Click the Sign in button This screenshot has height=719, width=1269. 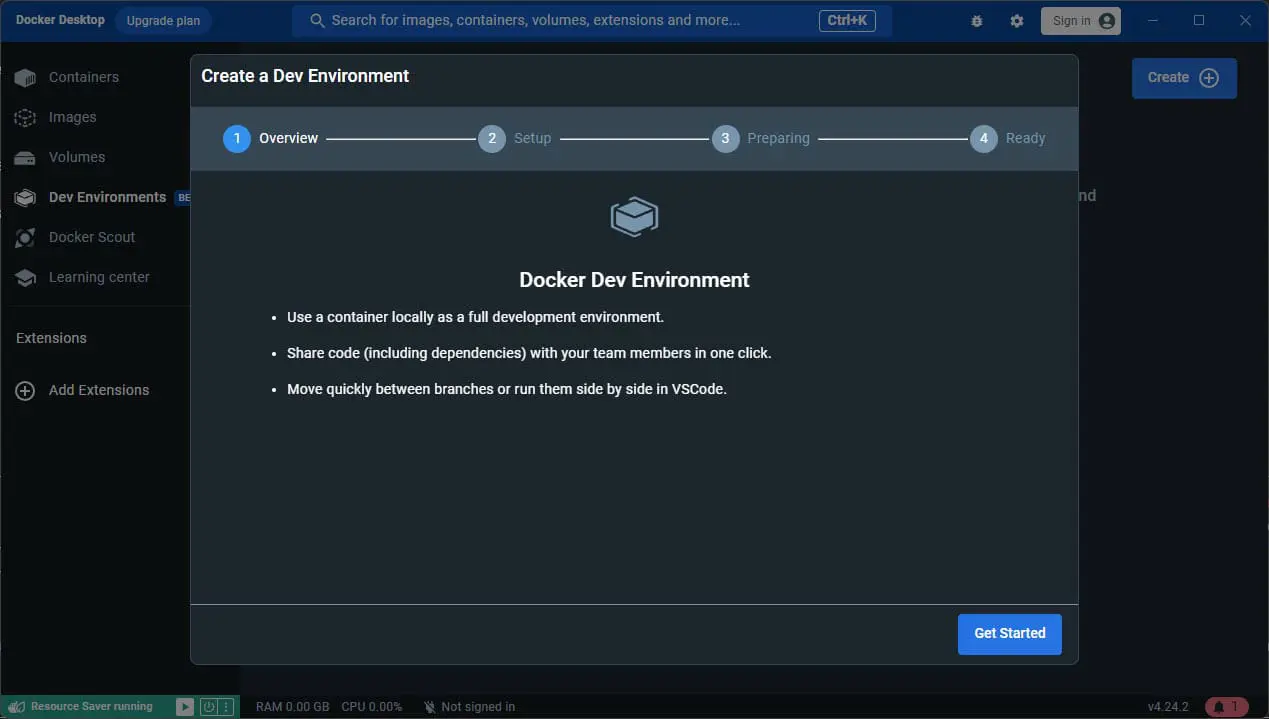coord(1081,21)
